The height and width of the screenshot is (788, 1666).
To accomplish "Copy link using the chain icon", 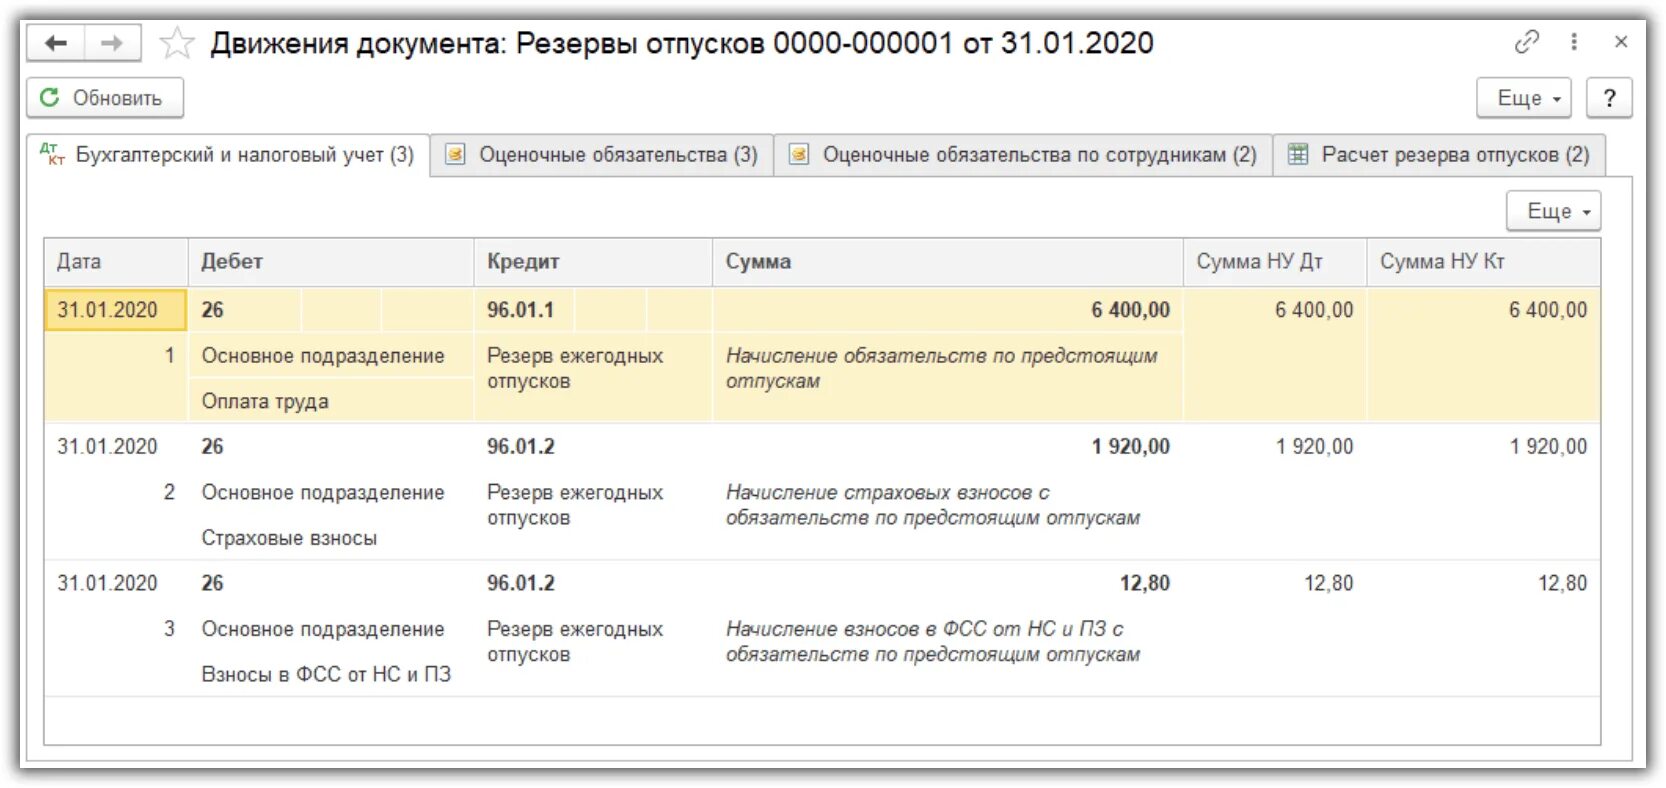I will tap(1526, 42).
